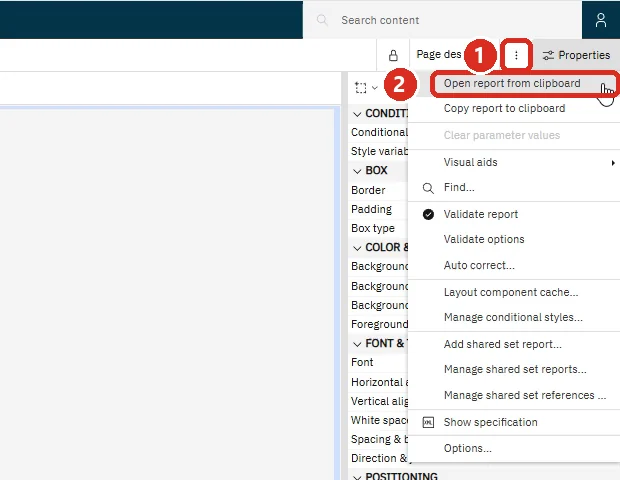Click the select ancestor dashed-box icon
The image size is (620, 480).
coord(360,87)
